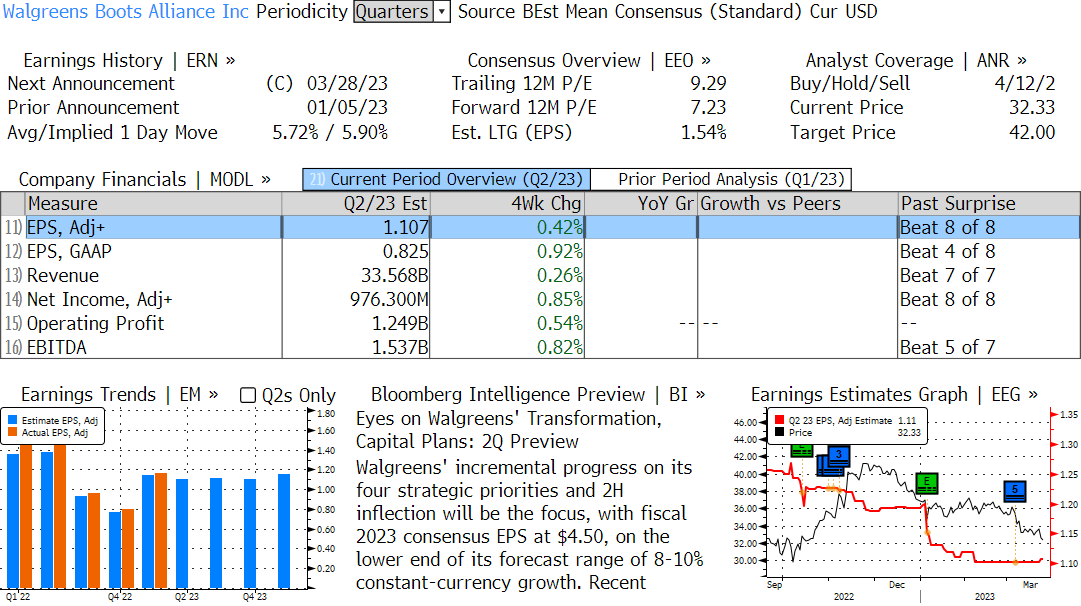This screenshot has width=1081, height=606.
Task: Open Earnings History | ERN »
Action: point(130,61)
